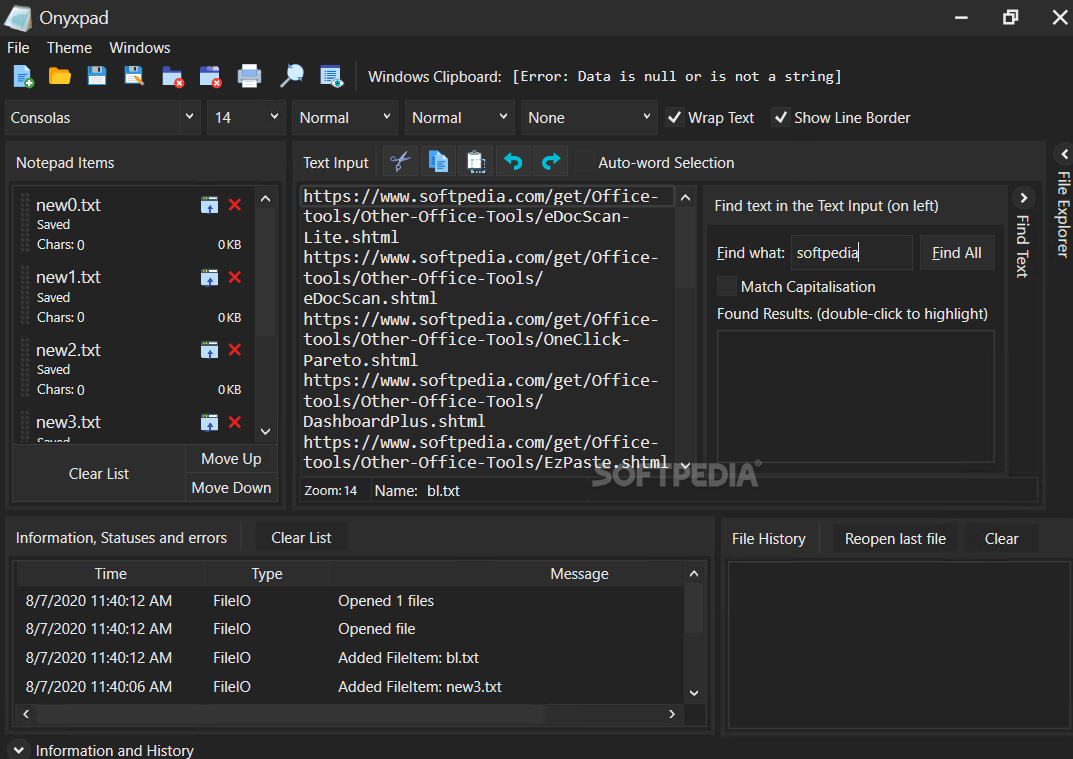
Task: Open new2.txt in new window icon
Action: tap(209, 350)
